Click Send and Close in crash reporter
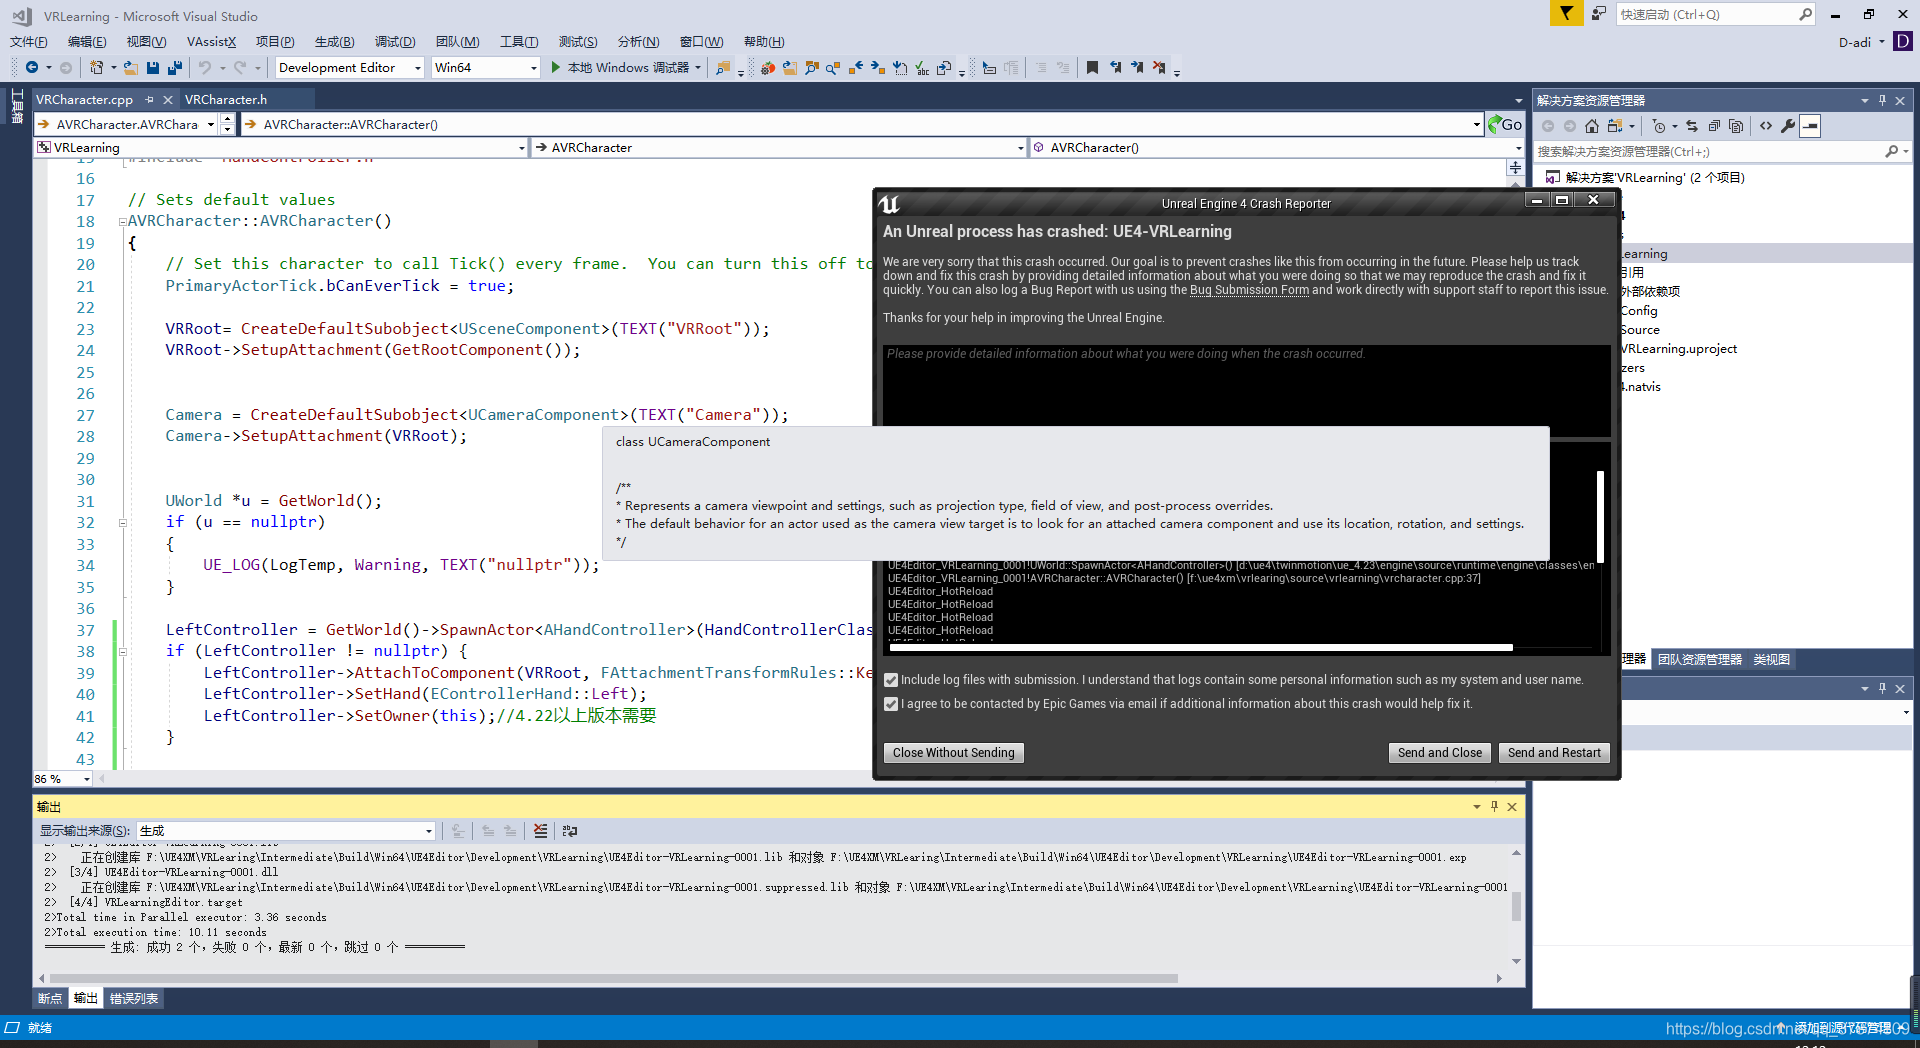1920x1048 pixels. pos(1439,753)
